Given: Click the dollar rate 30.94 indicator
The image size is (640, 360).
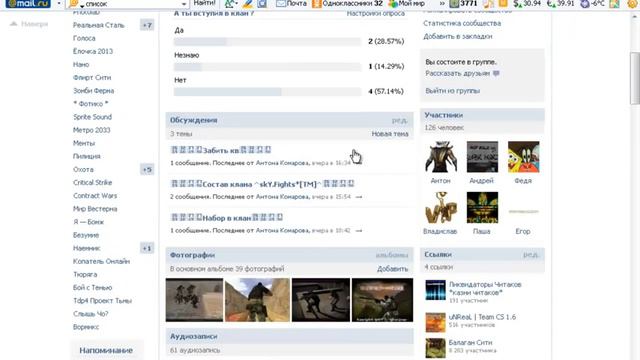Looking at the screenshot, I should (x=527, y=4).
